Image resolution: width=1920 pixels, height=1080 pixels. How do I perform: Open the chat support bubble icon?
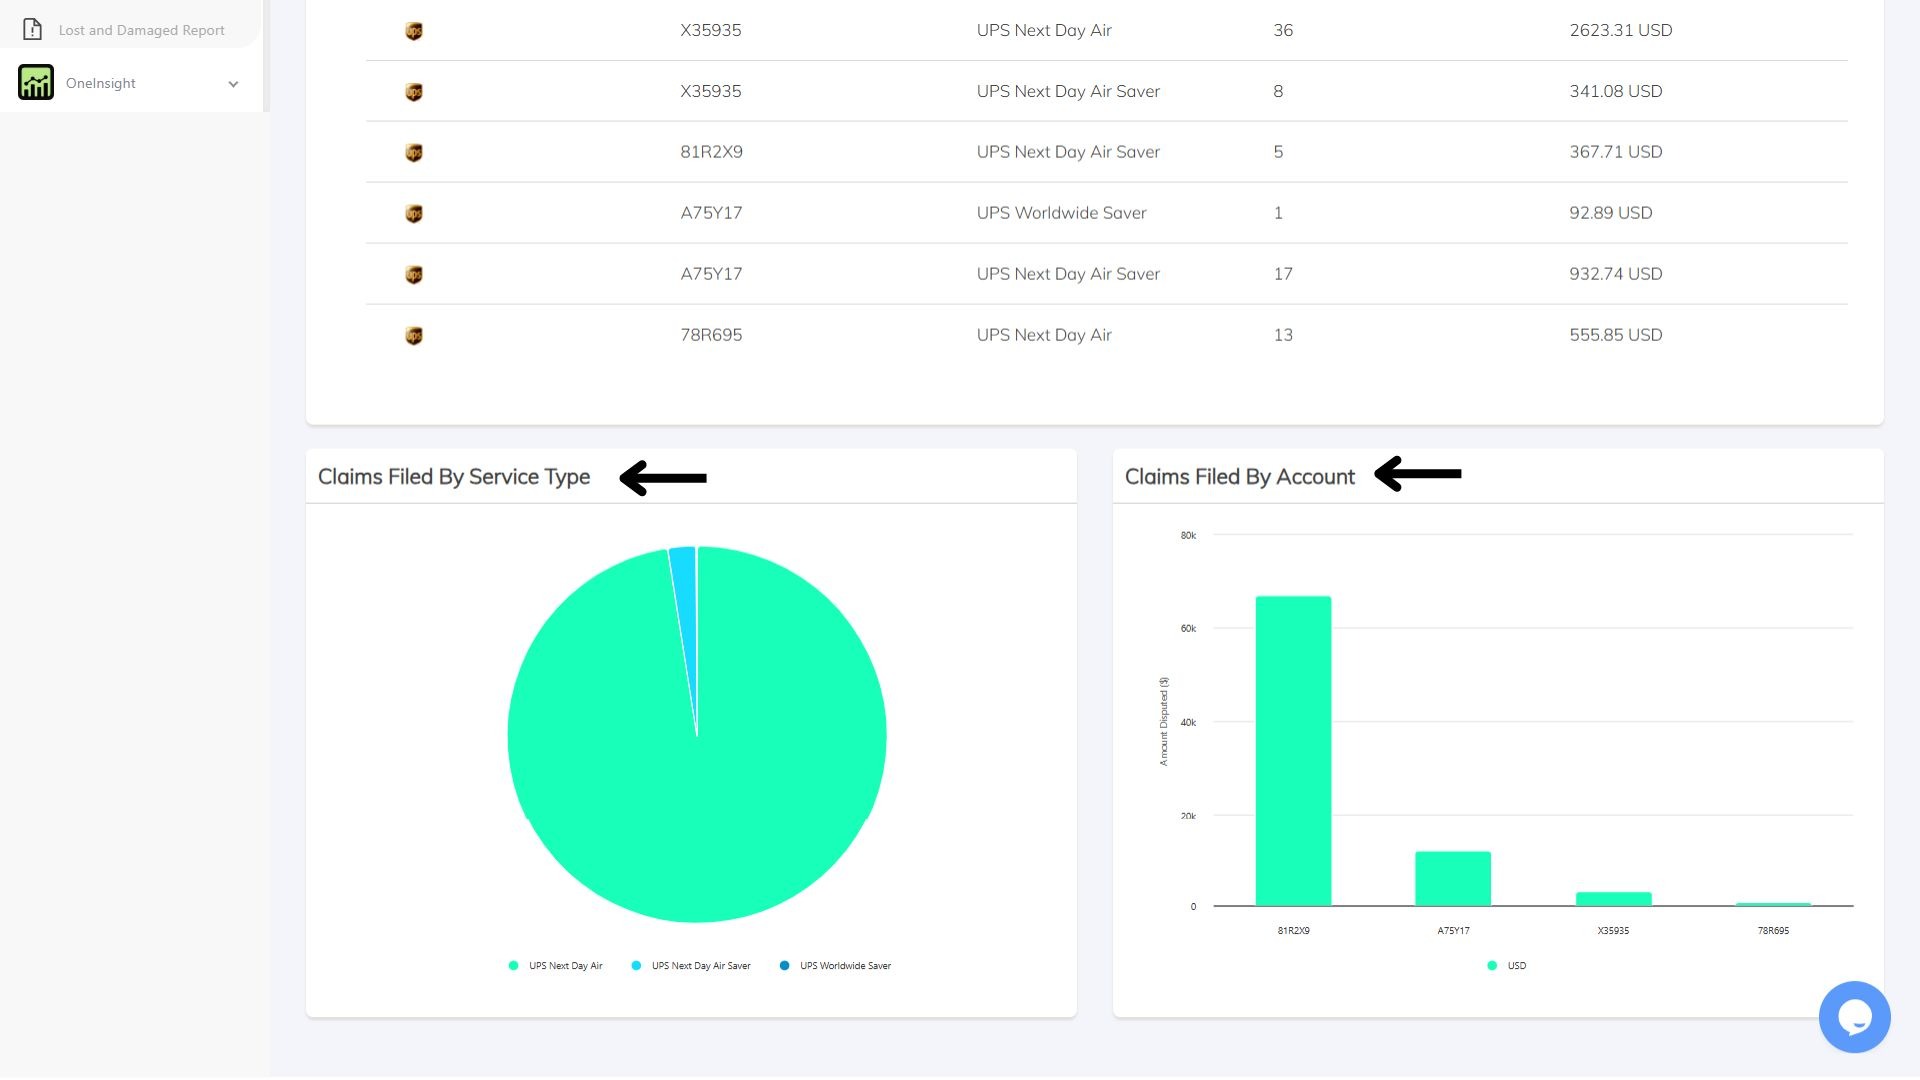coord(1854,1017)
